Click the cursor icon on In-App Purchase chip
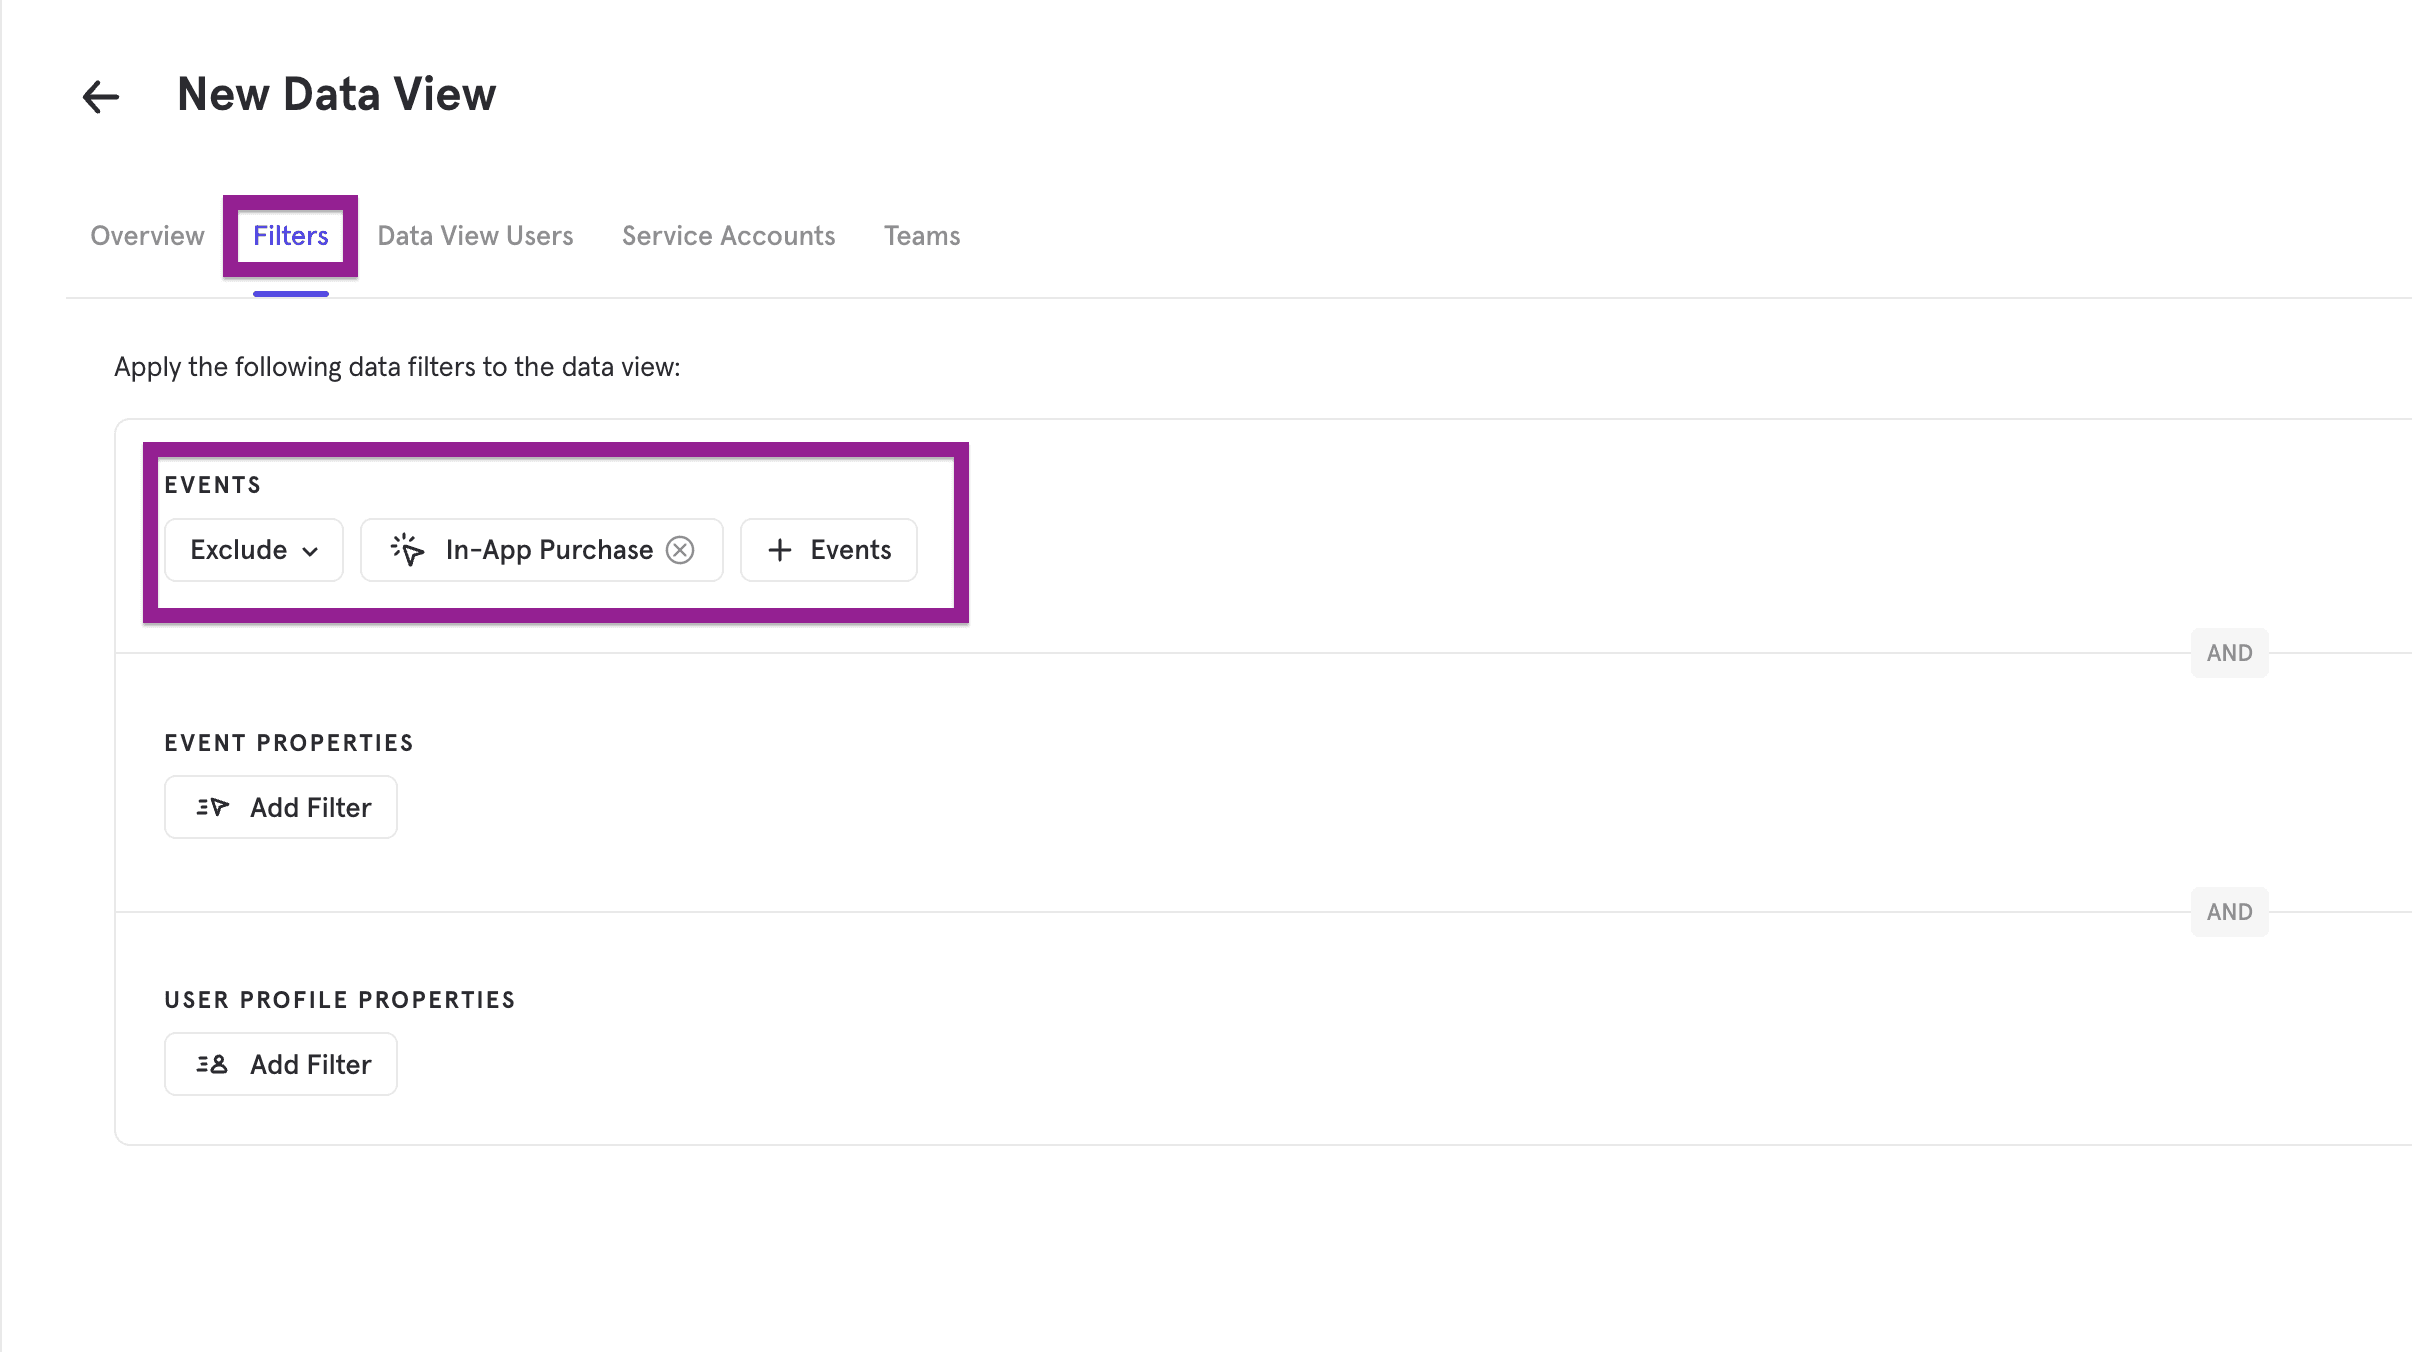This screenshot has height=1352, width=2412. (x=407, y=549)
